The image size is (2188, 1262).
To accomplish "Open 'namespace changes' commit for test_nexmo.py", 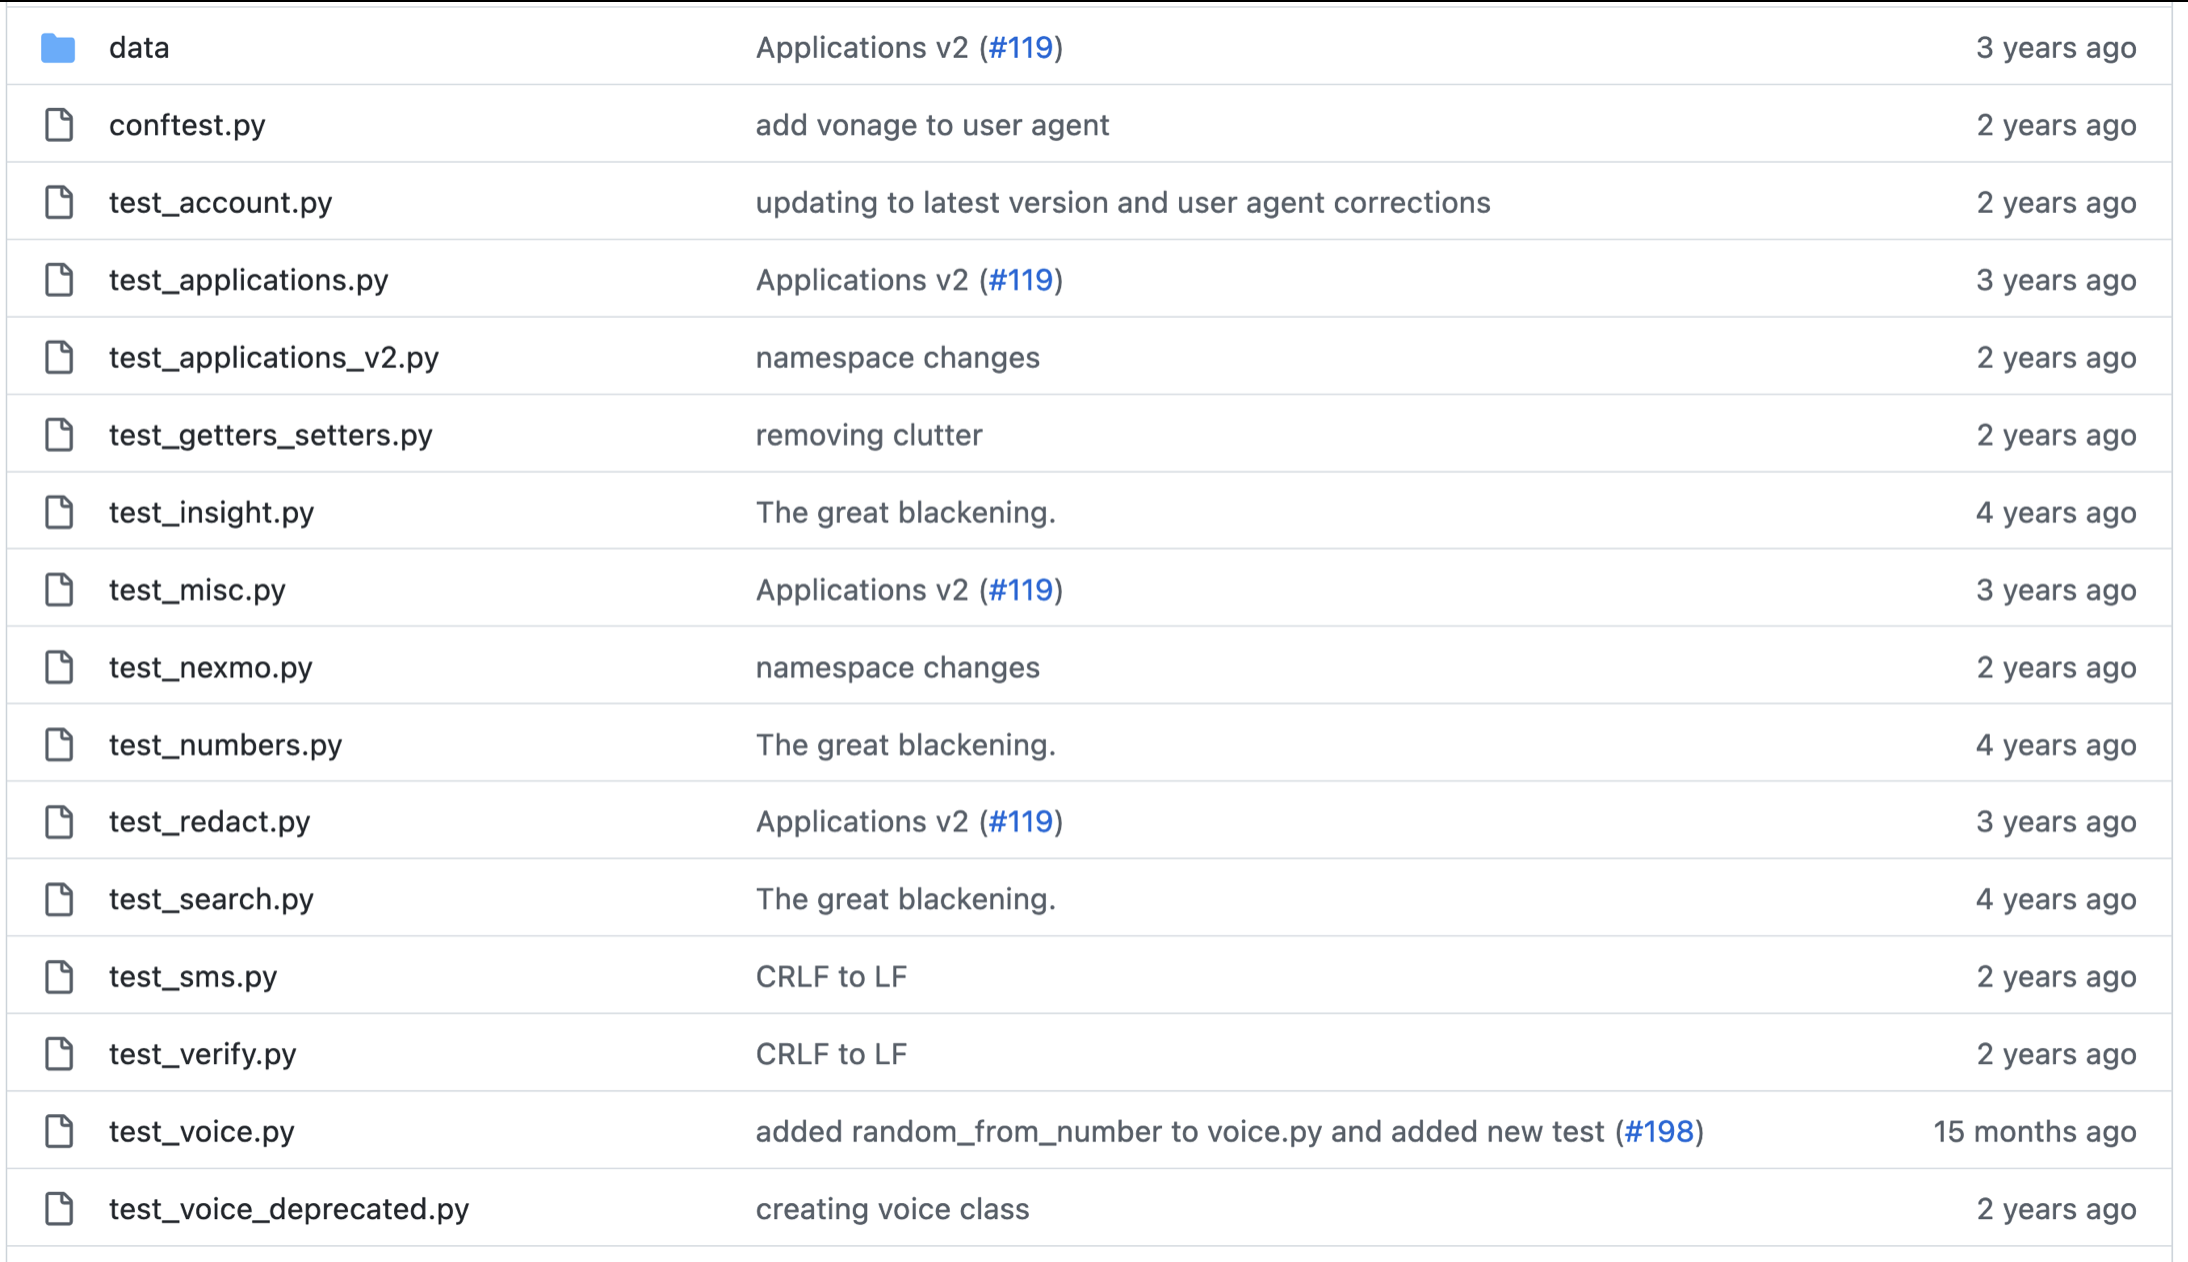I will (x=897, y=667).
